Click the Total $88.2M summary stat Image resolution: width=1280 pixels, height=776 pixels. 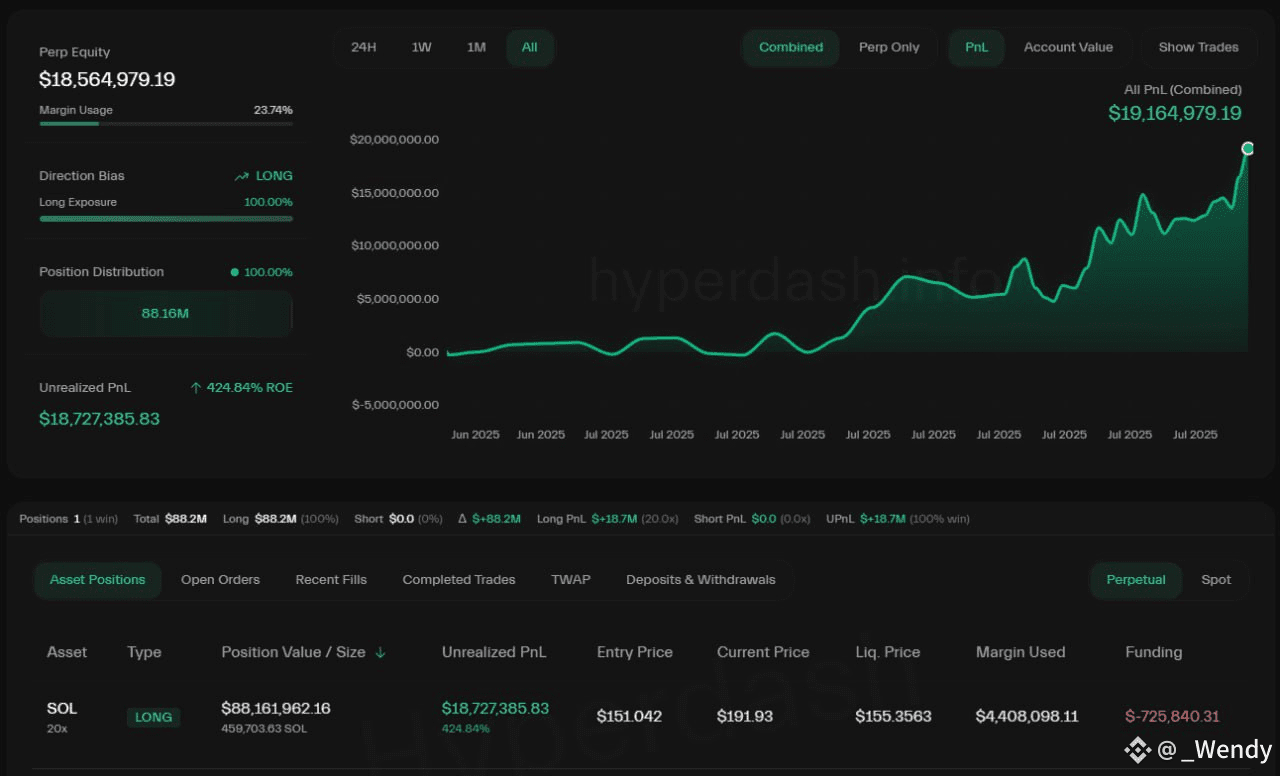(x=170, y=519)
